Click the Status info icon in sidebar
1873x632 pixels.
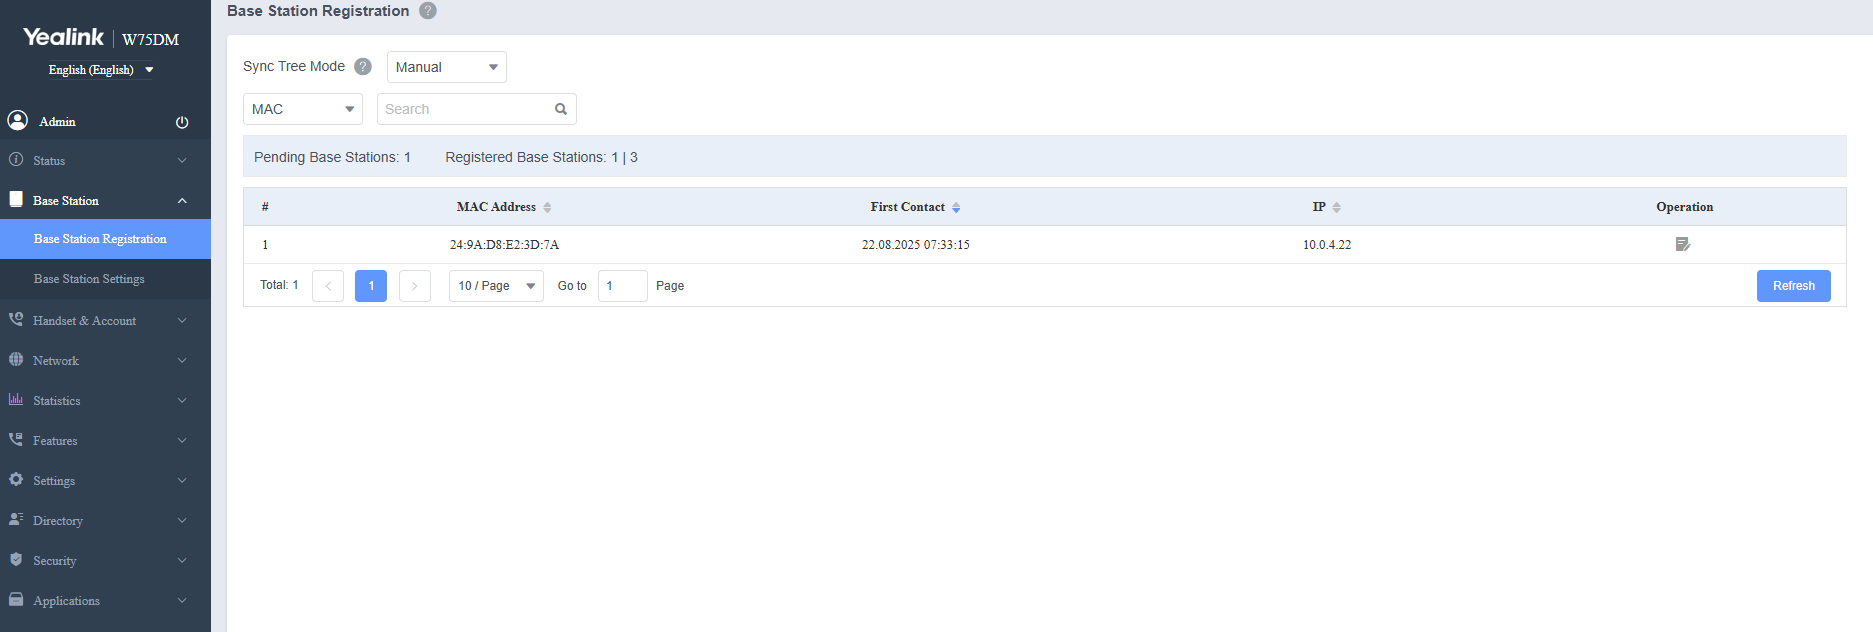pyautogui.click(x=16, y=159)
